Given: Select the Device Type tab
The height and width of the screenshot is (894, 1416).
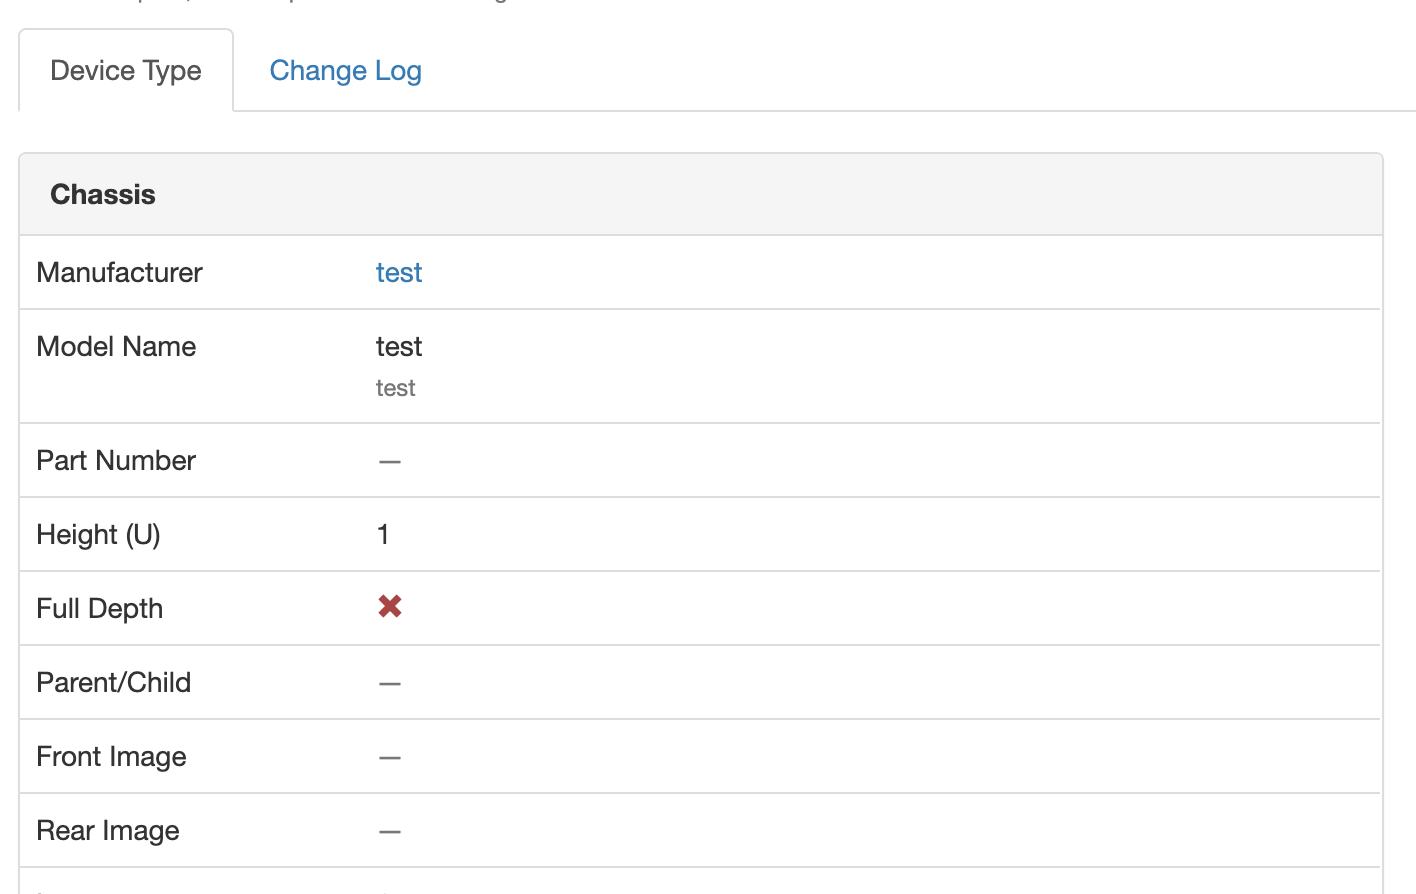Looking at the screenshot, I should (x=125, y=70).
